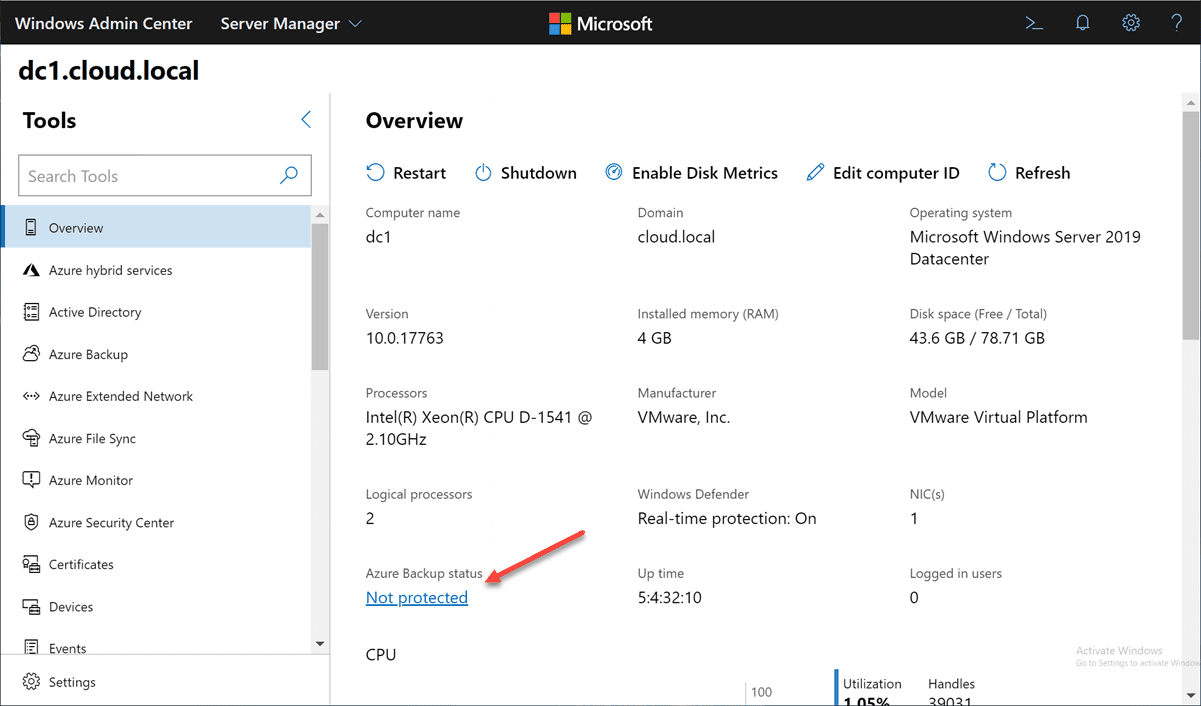Click the Restart server button
This screenshot has width=1201, height=706.
[x=406, y=173]
